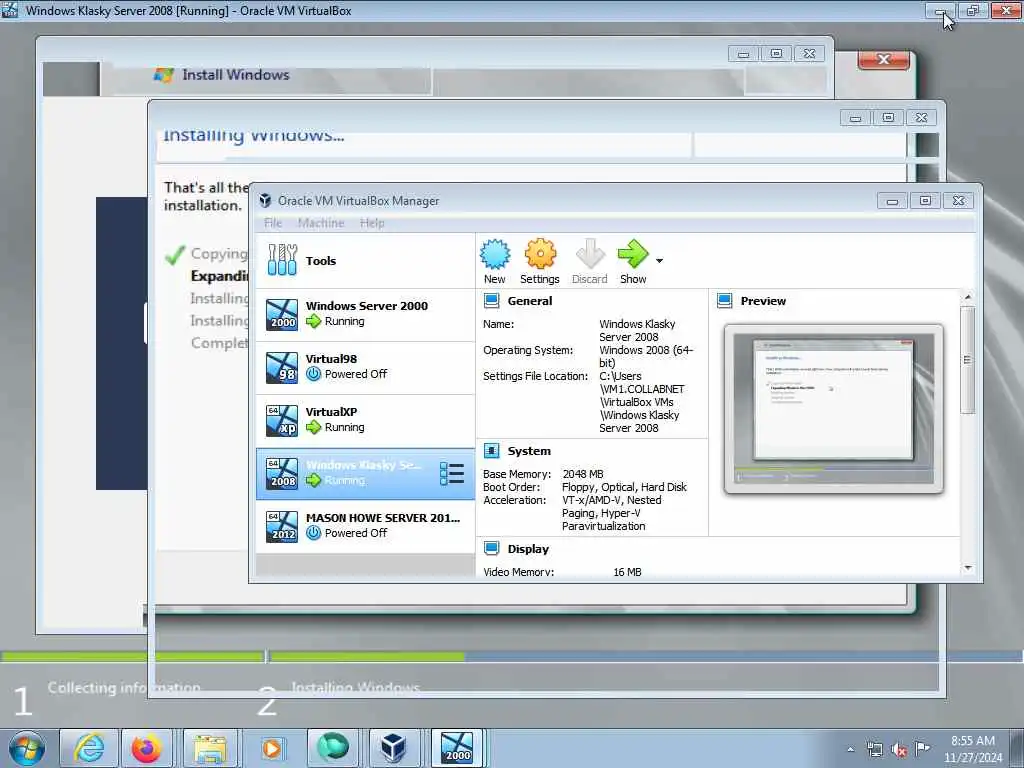Click the network tray icon

(x=874, y=749)
